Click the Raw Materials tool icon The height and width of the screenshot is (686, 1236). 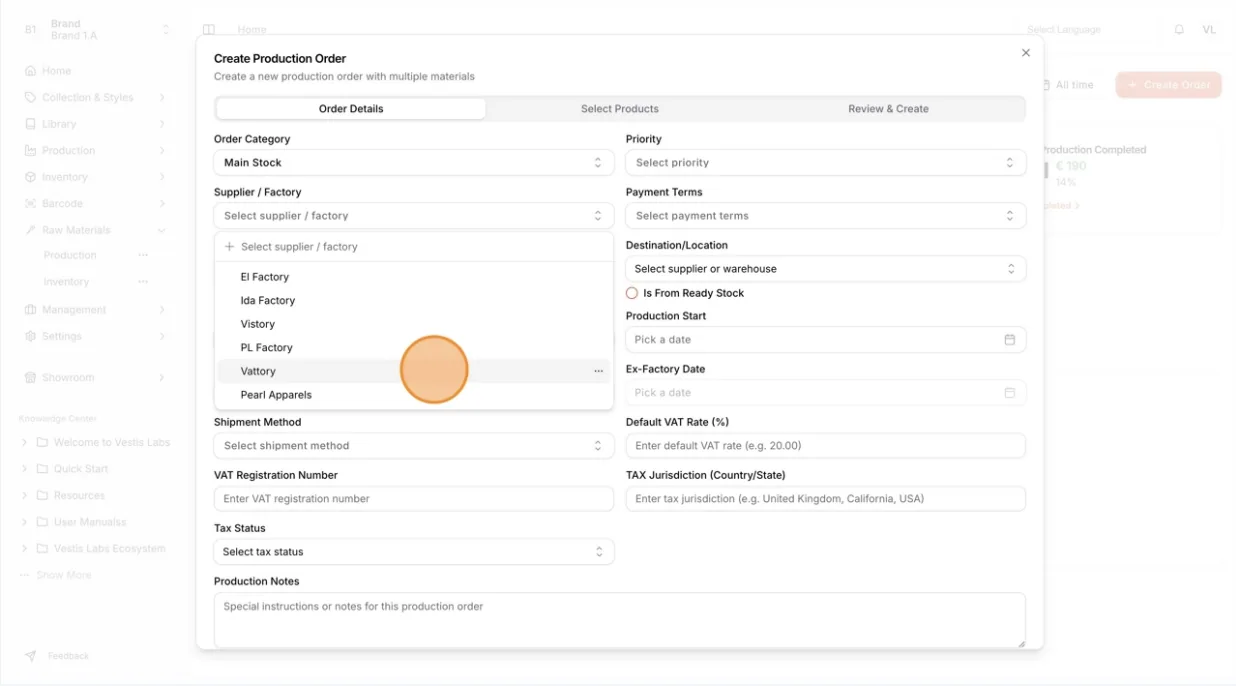pyautogui.click(x=30, y=230)
